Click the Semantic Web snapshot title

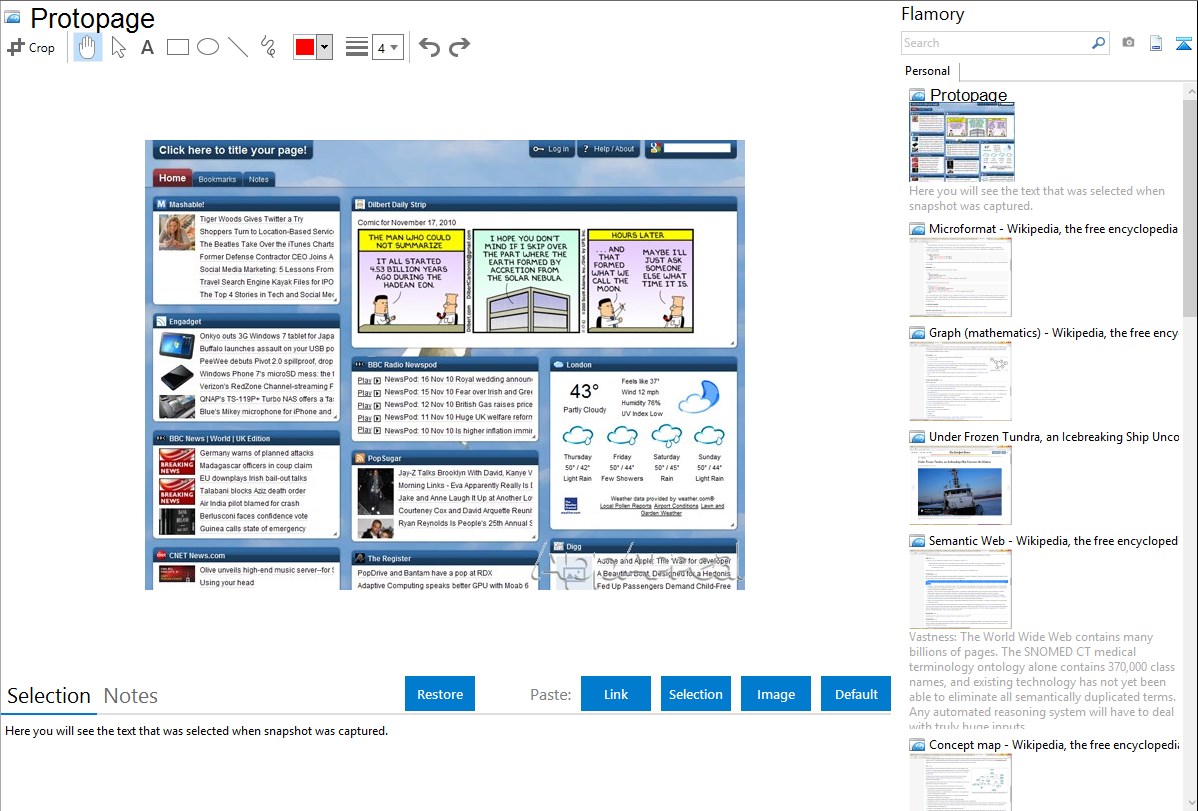tap(1053, 540)
